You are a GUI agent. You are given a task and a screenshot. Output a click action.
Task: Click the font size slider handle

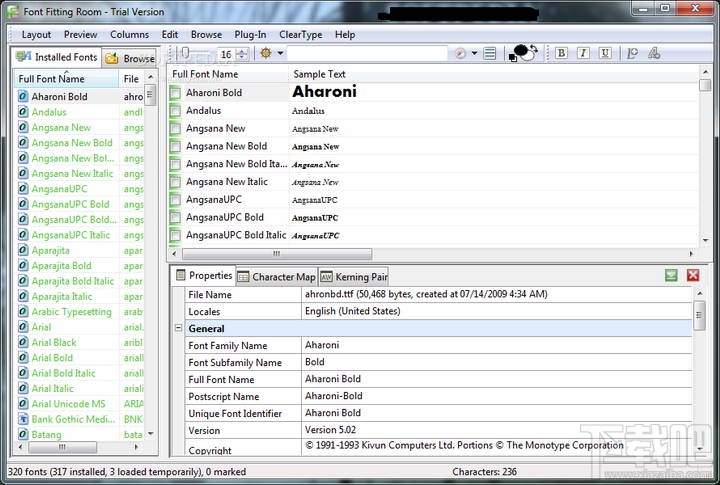185,53
